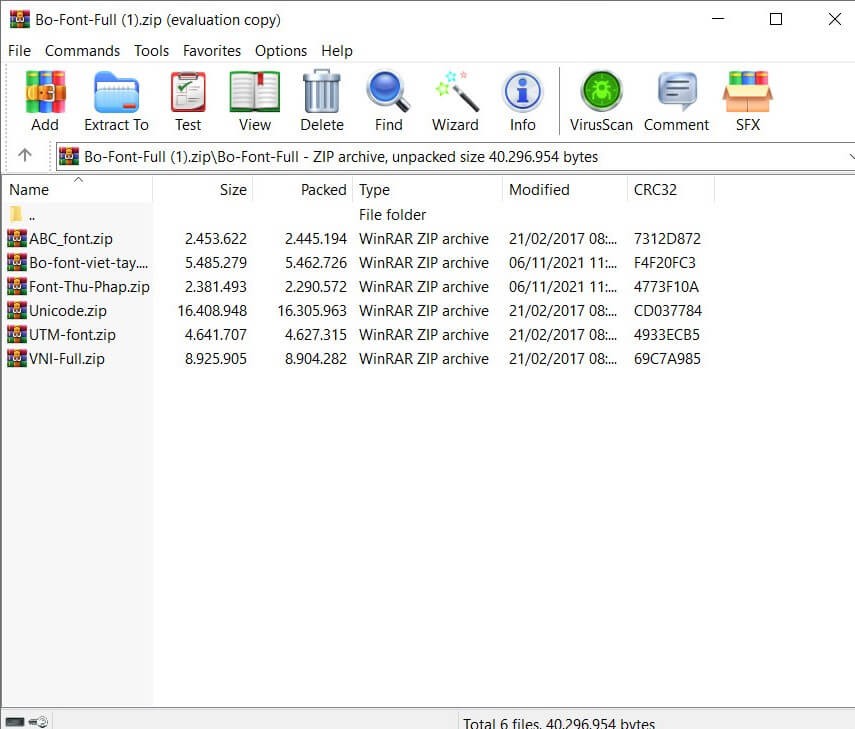Open the File menu
The height and width of the screenshot is (729, 855).
[x=19, y=51]
